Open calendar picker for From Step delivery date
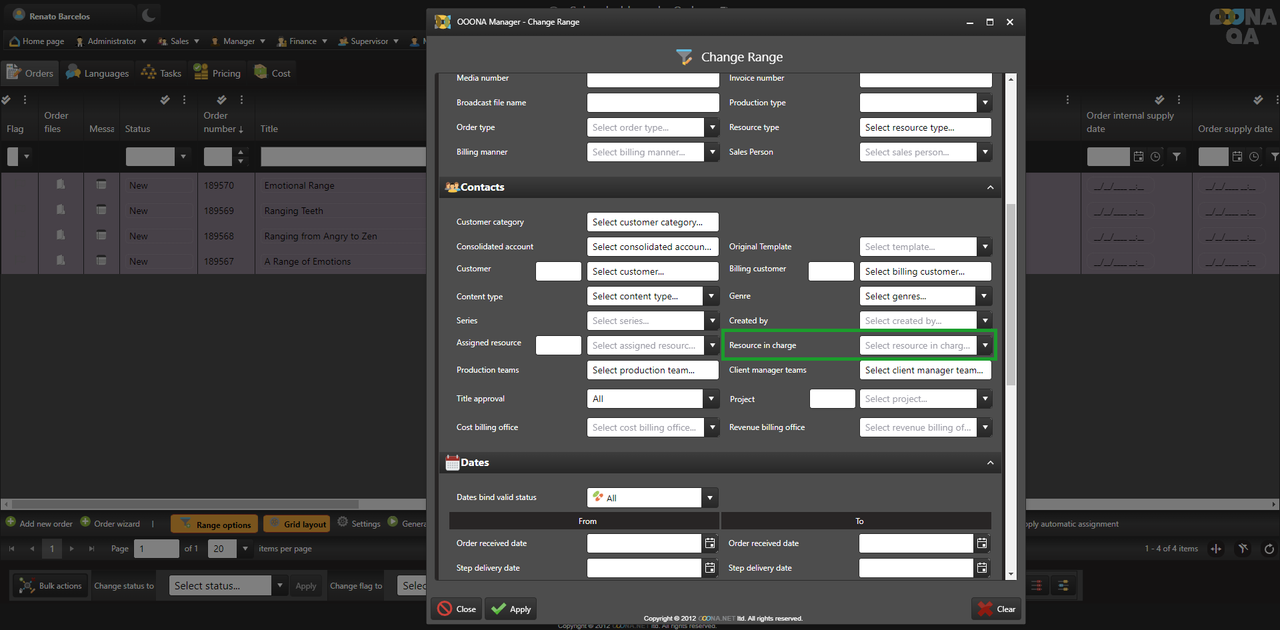 coord(710,568)
